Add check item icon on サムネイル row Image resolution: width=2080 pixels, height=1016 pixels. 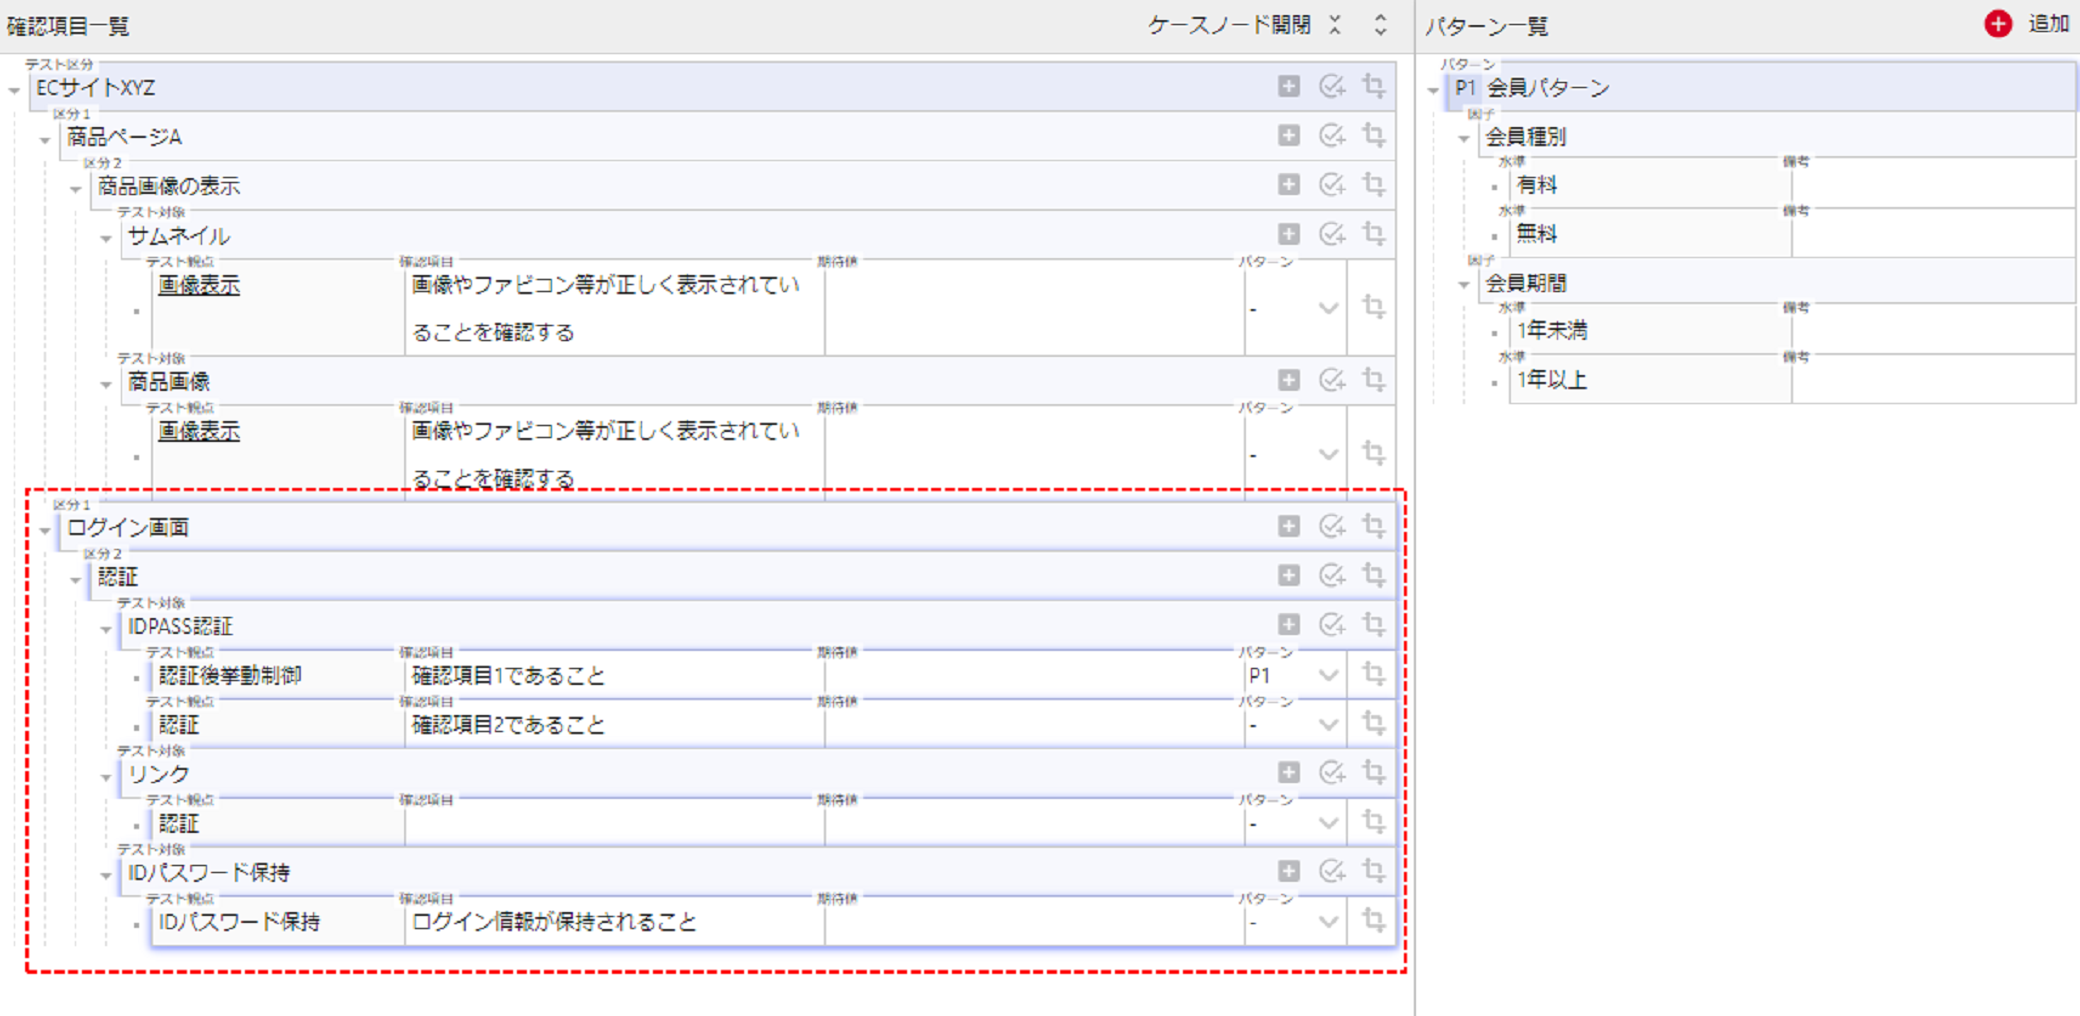(1331, 234)
